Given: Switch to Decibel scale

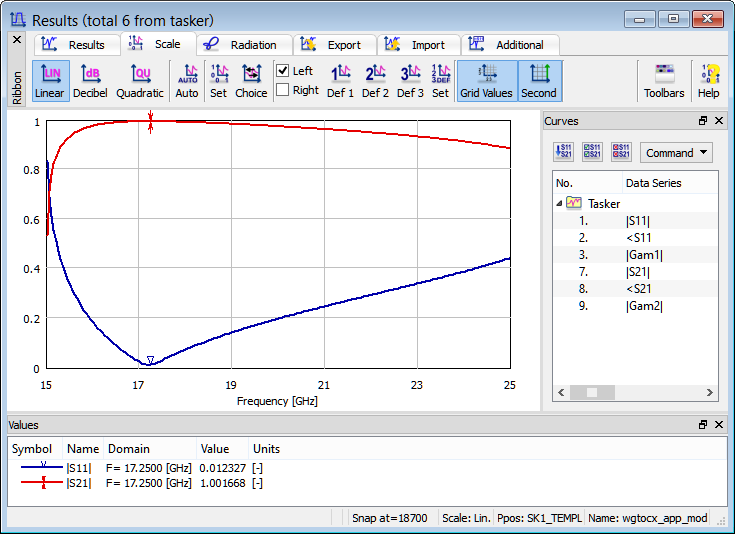Looking at the screenshot, I should 90,80.
